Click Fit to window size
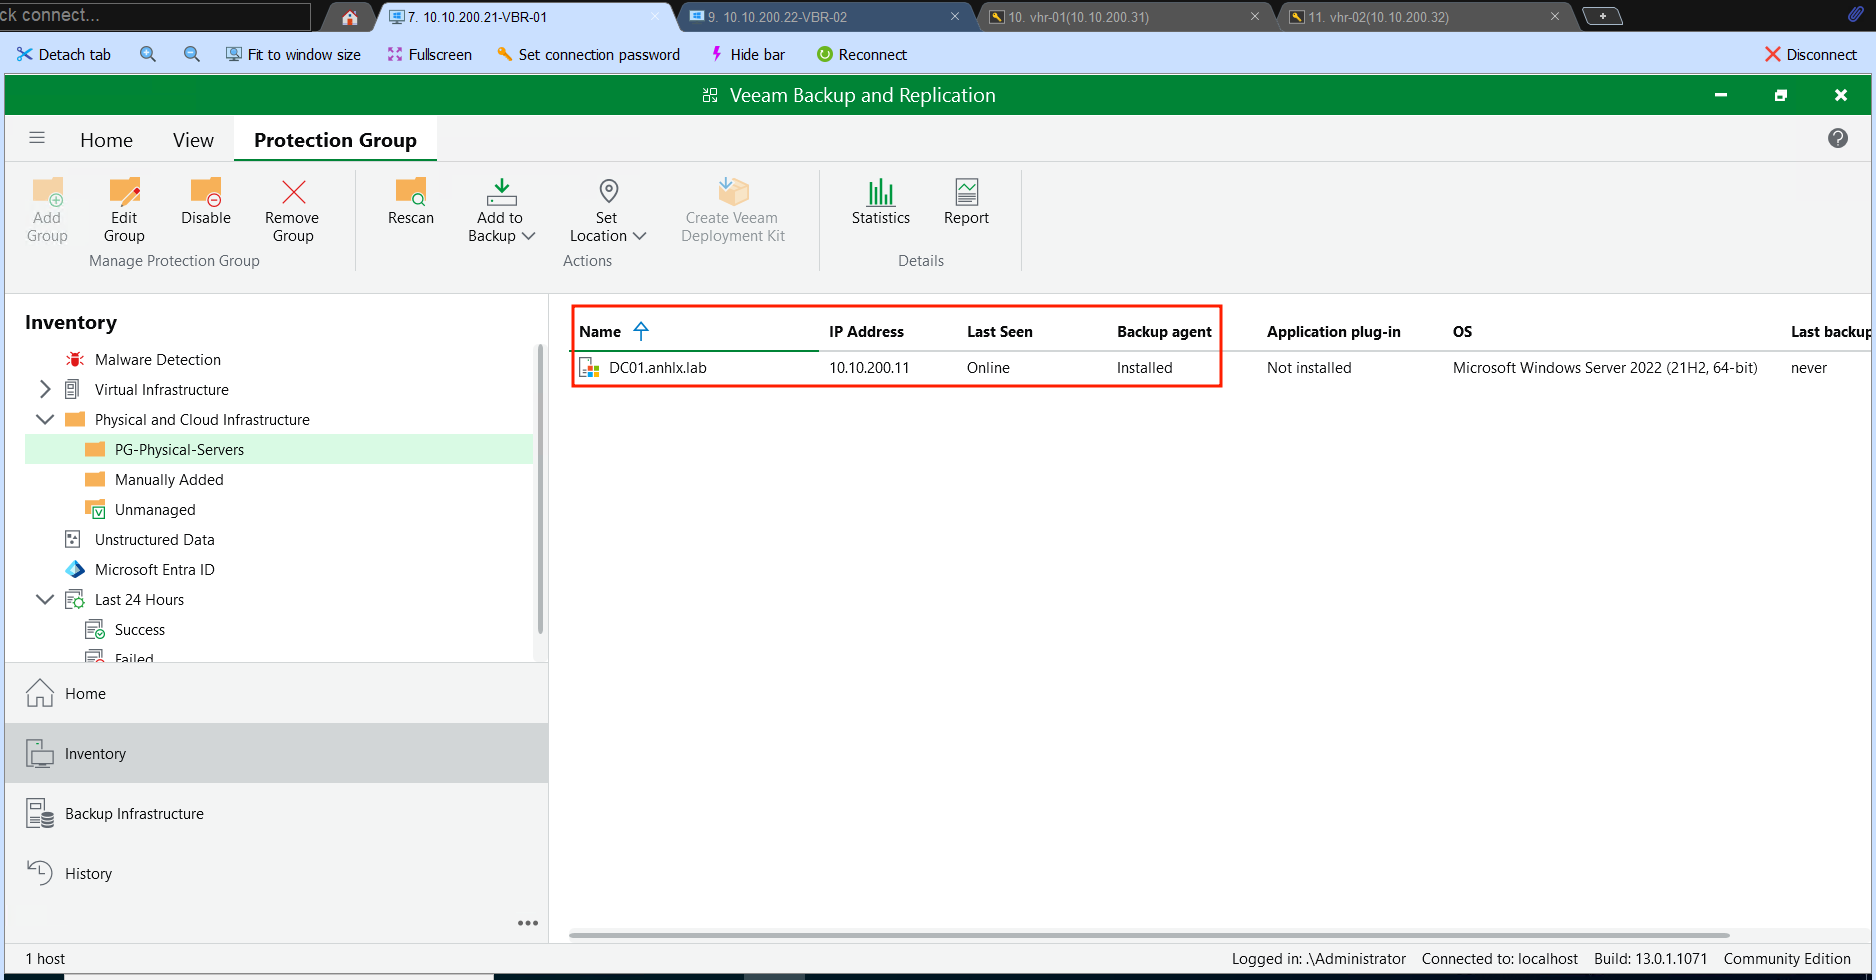Screen dimensions: 1876x980 click(x=293, y=54)
